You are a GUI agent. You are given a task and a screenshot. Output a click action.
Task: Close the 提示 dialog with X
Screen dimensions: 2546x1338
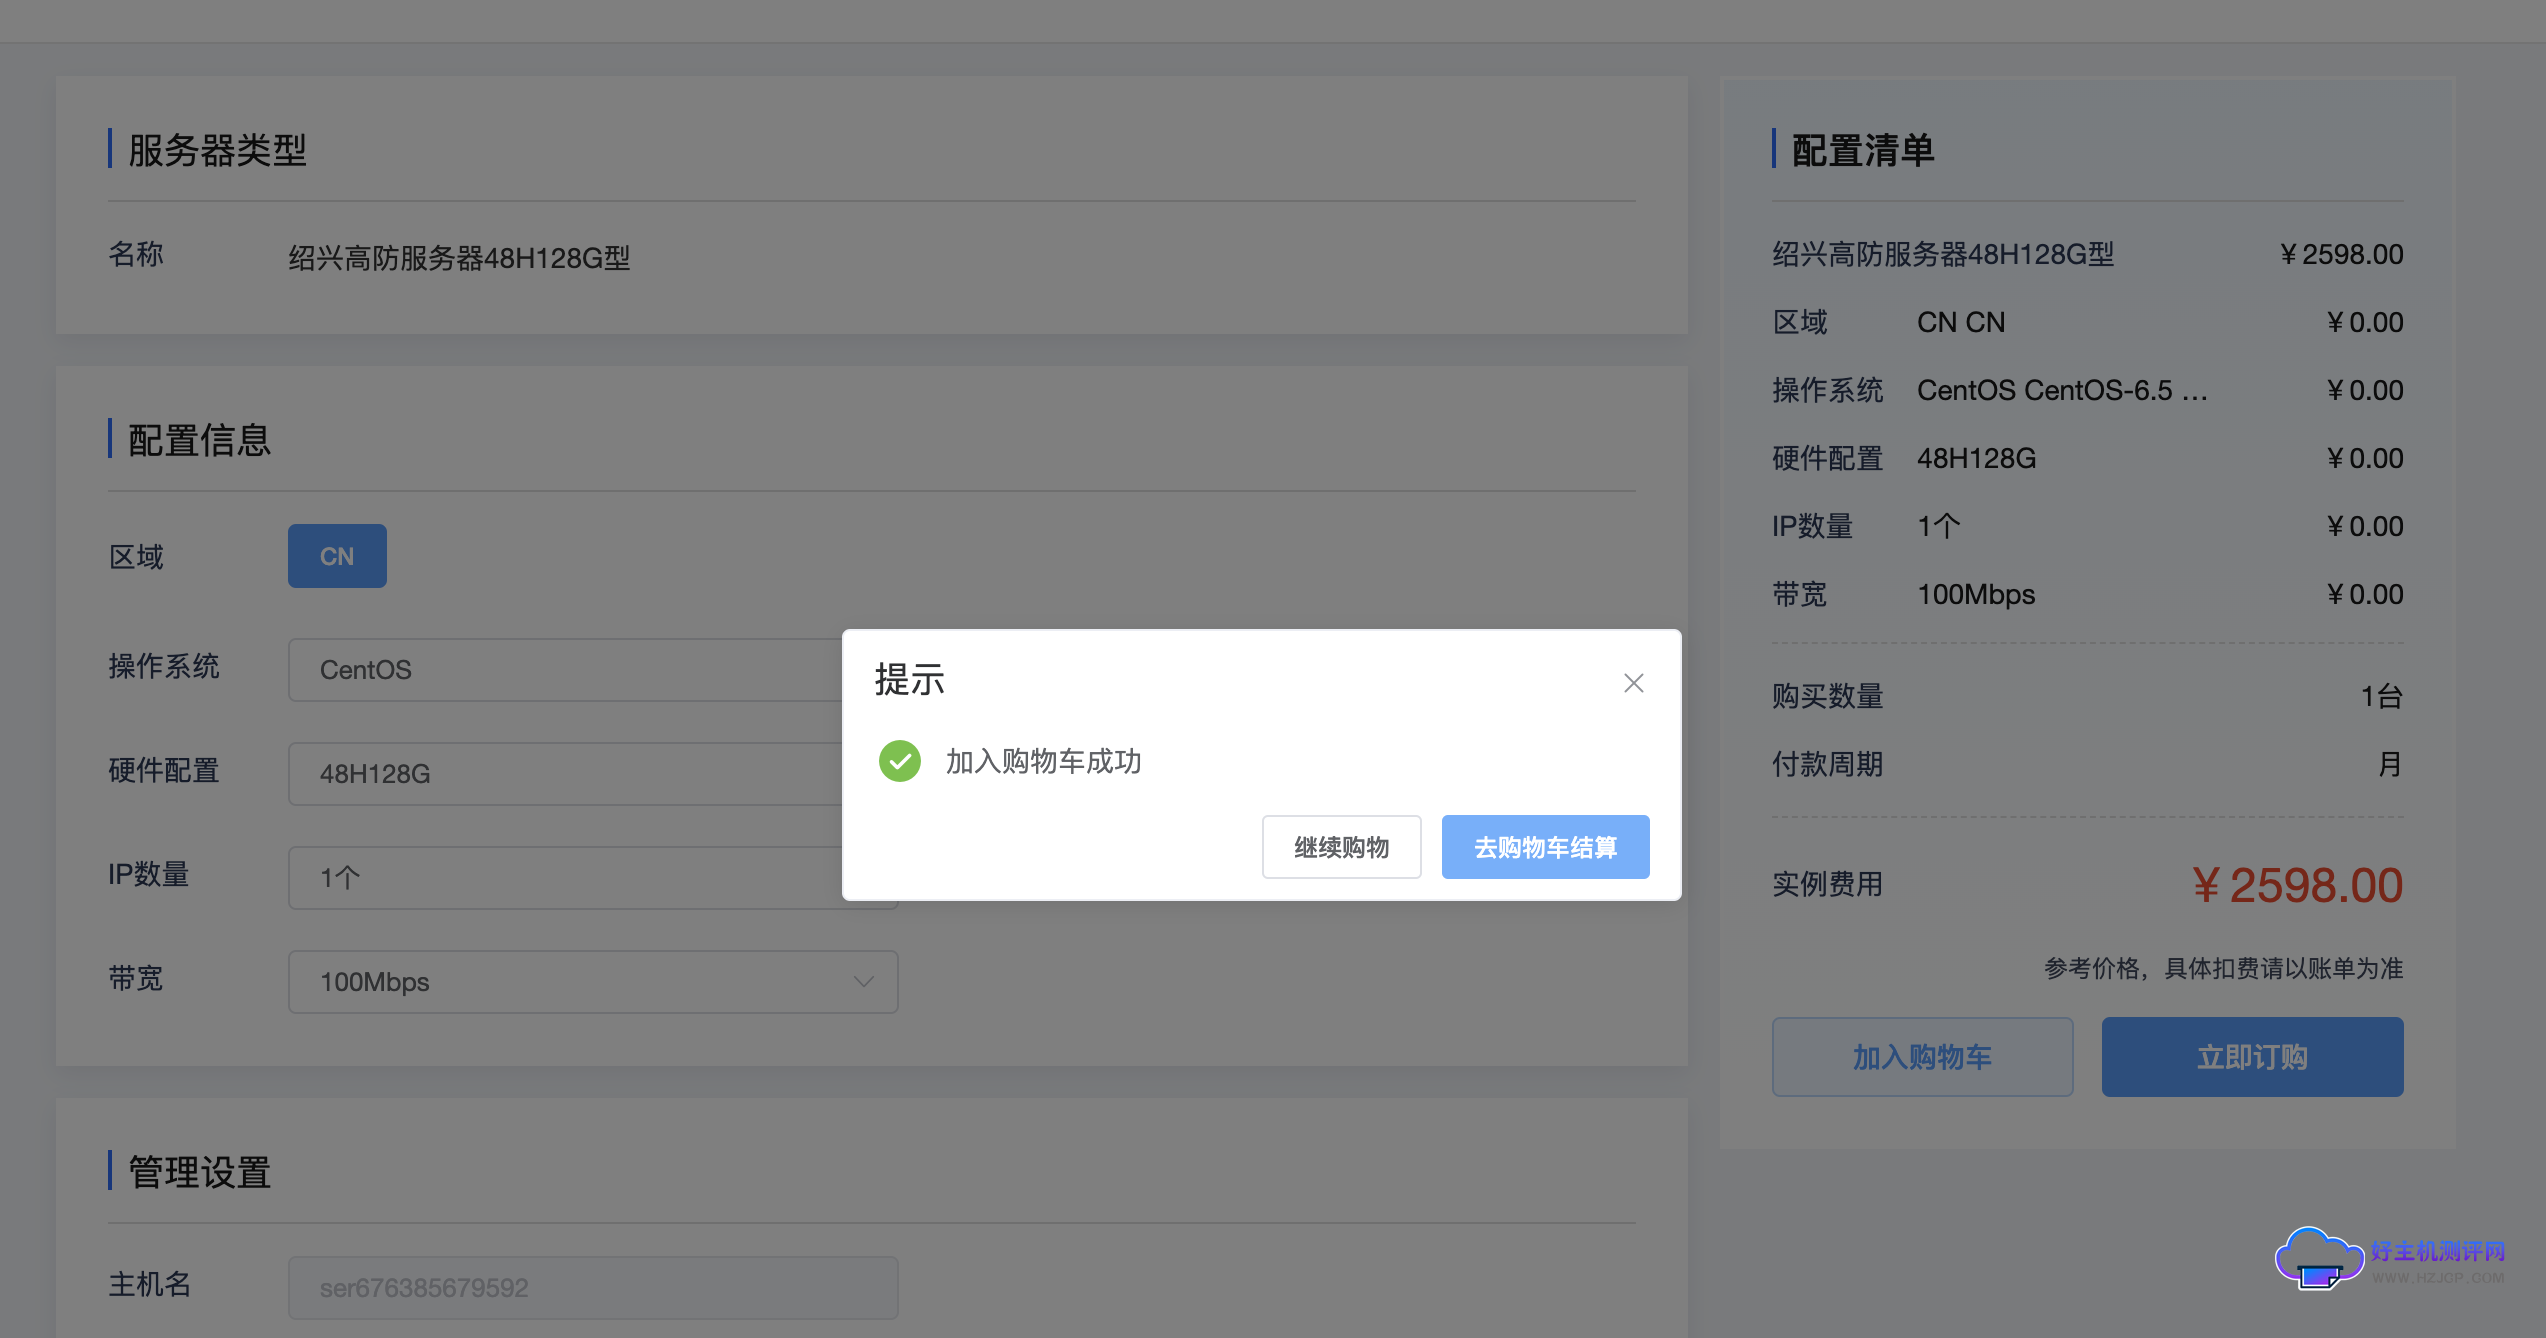[1633, 683]
